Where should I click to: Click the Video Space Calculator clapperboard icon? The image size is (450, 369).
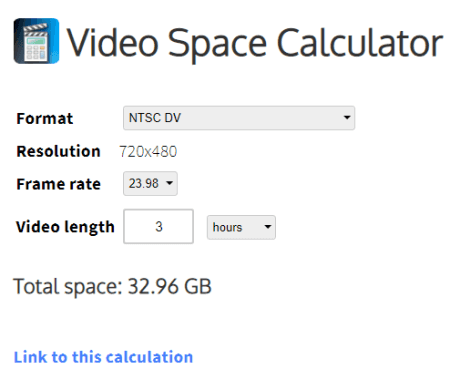[36, 41]
